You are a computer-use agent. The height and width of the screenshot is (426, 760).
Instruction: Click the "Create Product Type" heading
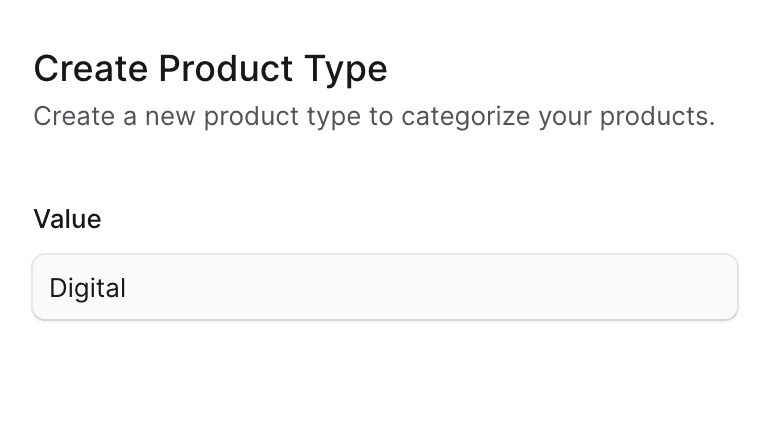[211, 69]
